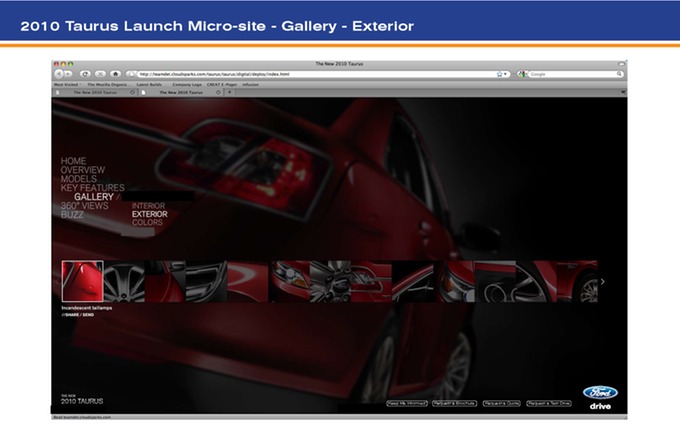Select the last thumbnail showing front wheel
The image size is (680, 439).
577,281
